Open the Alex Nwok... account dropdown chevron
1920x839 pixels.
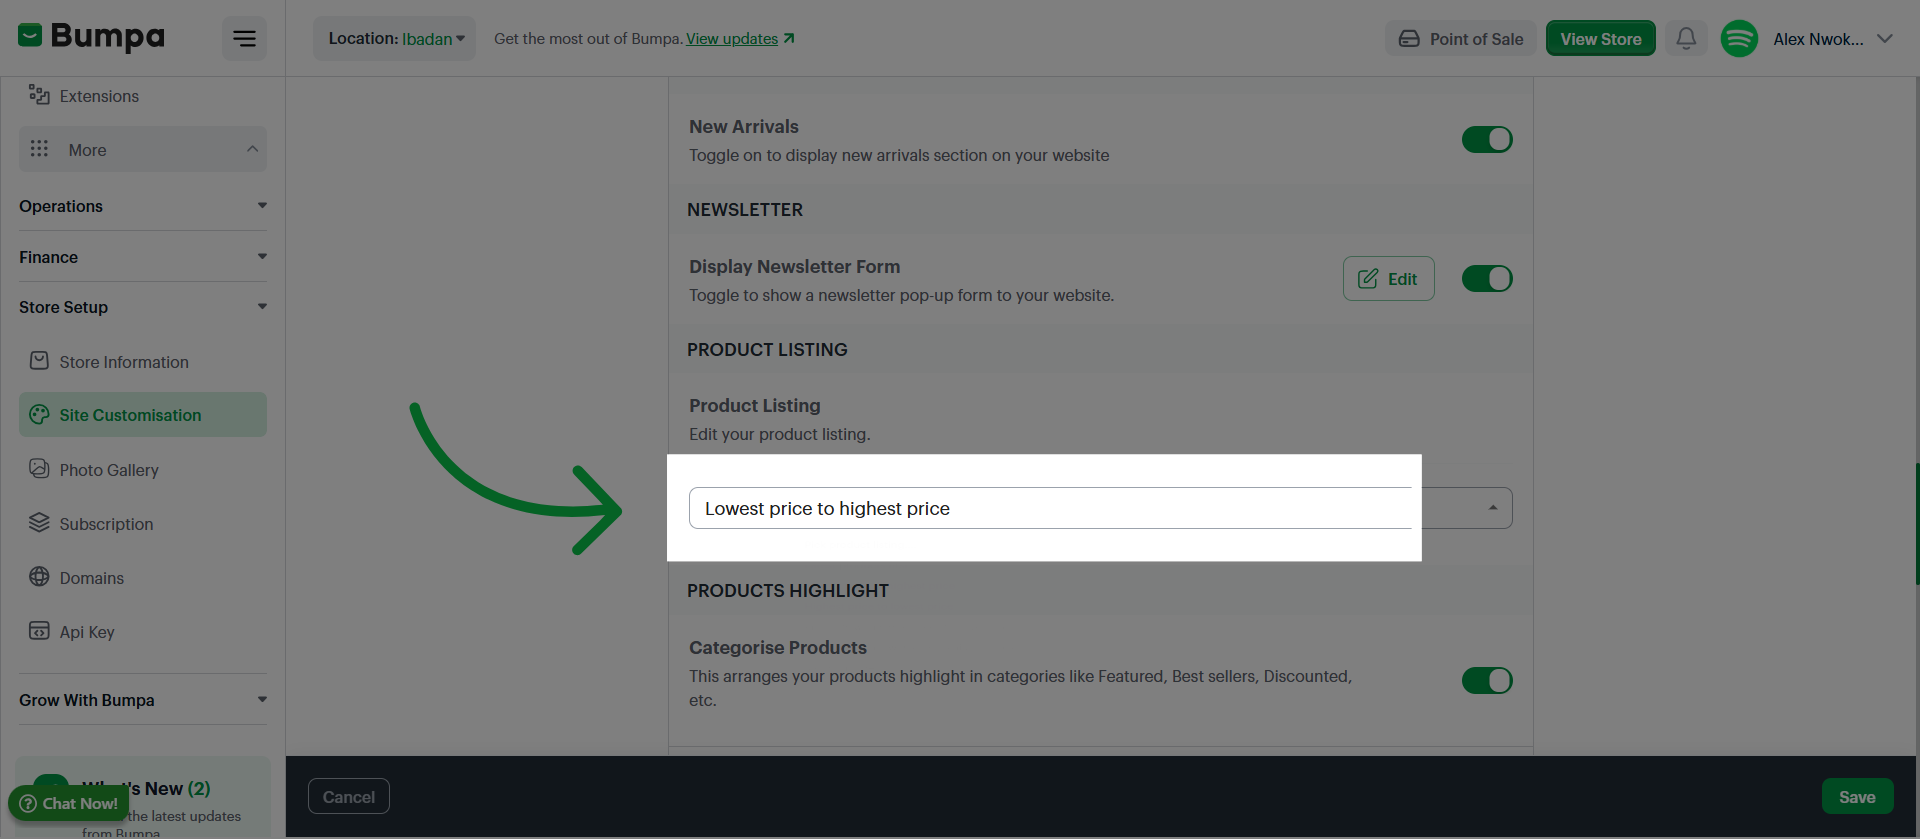1885,39
